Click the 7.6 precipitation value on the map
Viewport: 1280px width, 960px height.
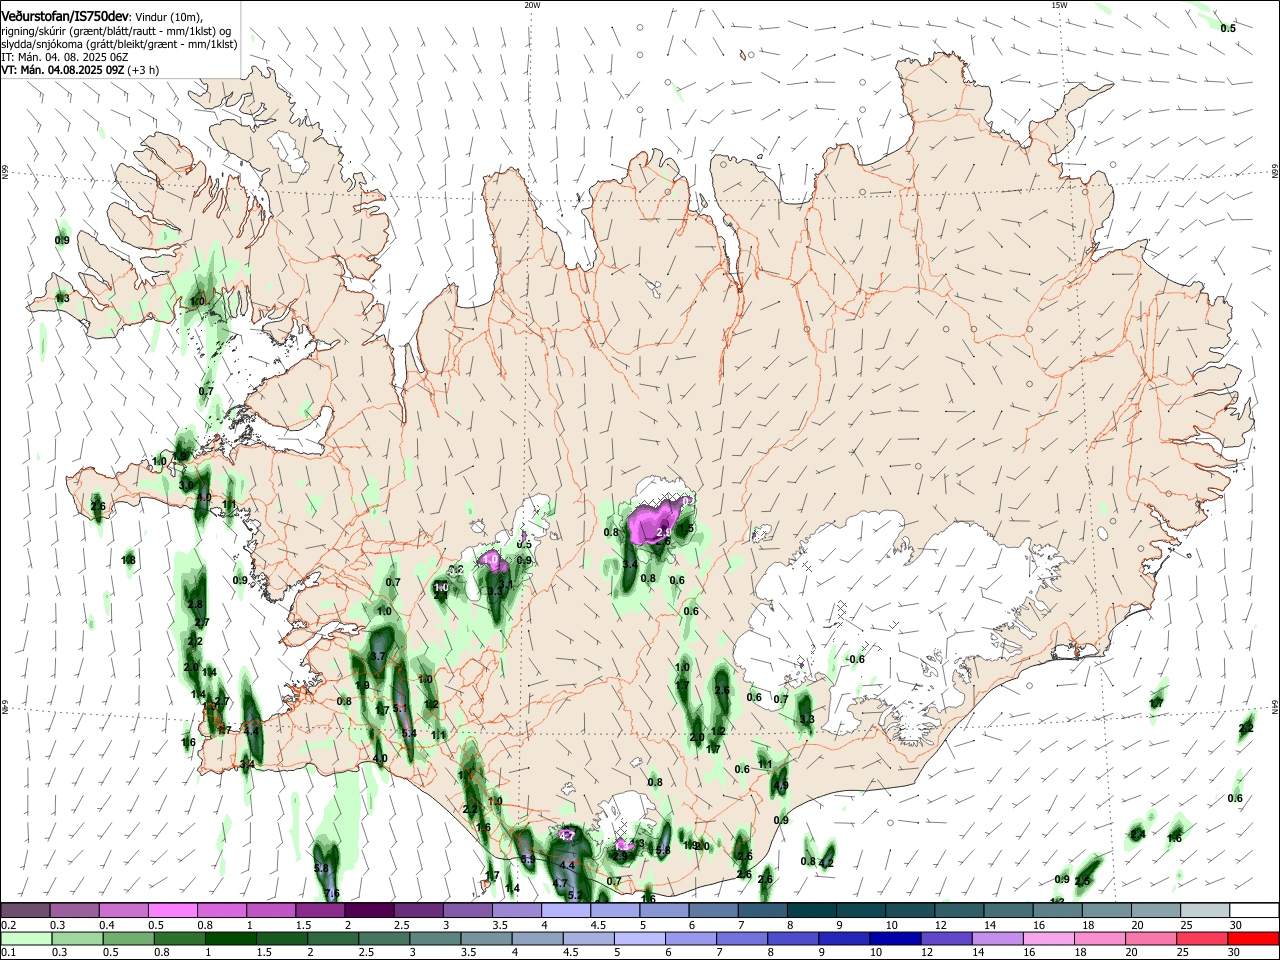(x=333, y=893)
